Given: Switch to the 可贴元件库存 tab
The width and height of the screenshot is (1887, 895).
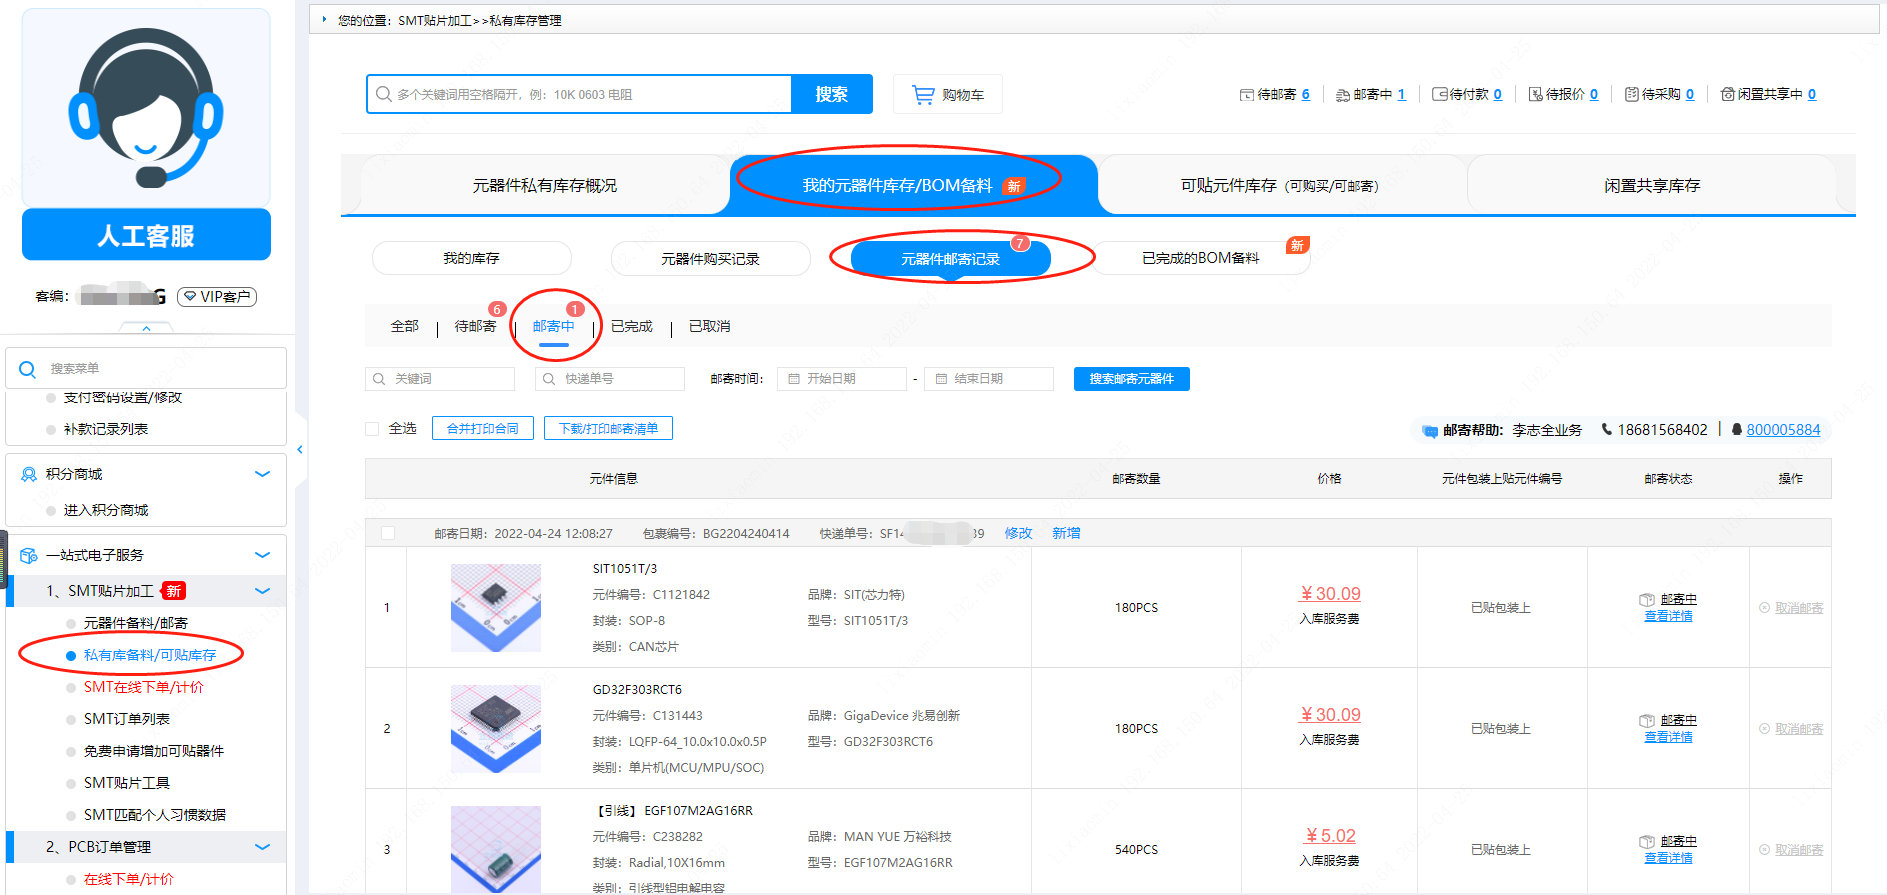Looking at the screenshot, I should [1279, 186].
